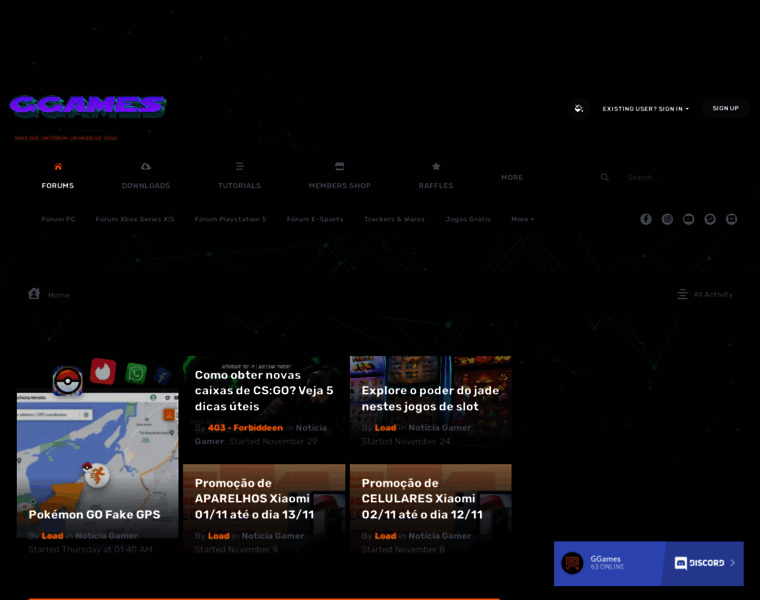Go to the Forums tab
760x600 pixels.
coord(58,186)
